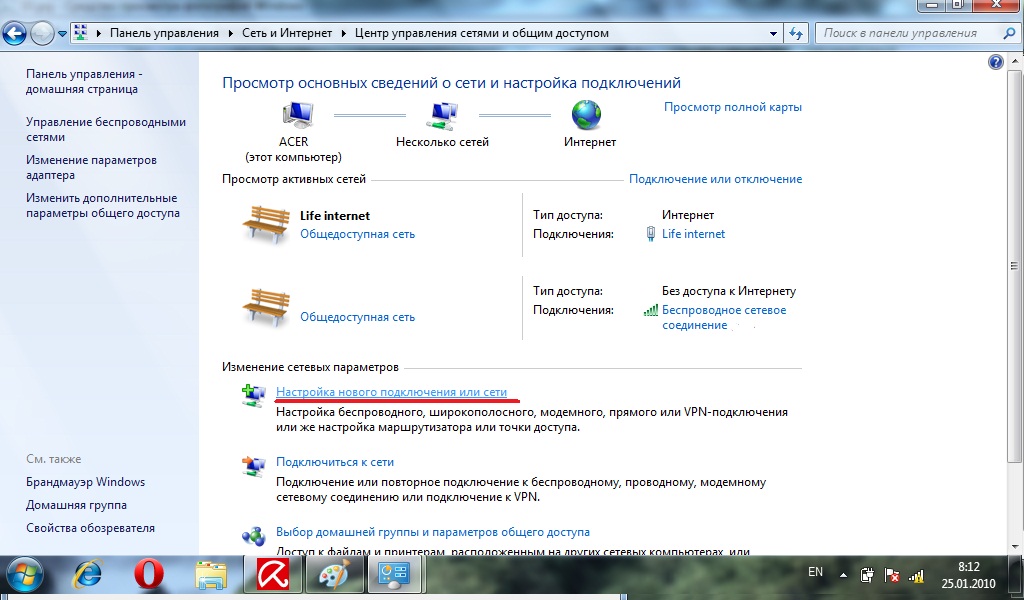Open 'Выбор домашней группы и параметров общего доступа'
Screen dimensions: 1024x600
coord(432,532)
